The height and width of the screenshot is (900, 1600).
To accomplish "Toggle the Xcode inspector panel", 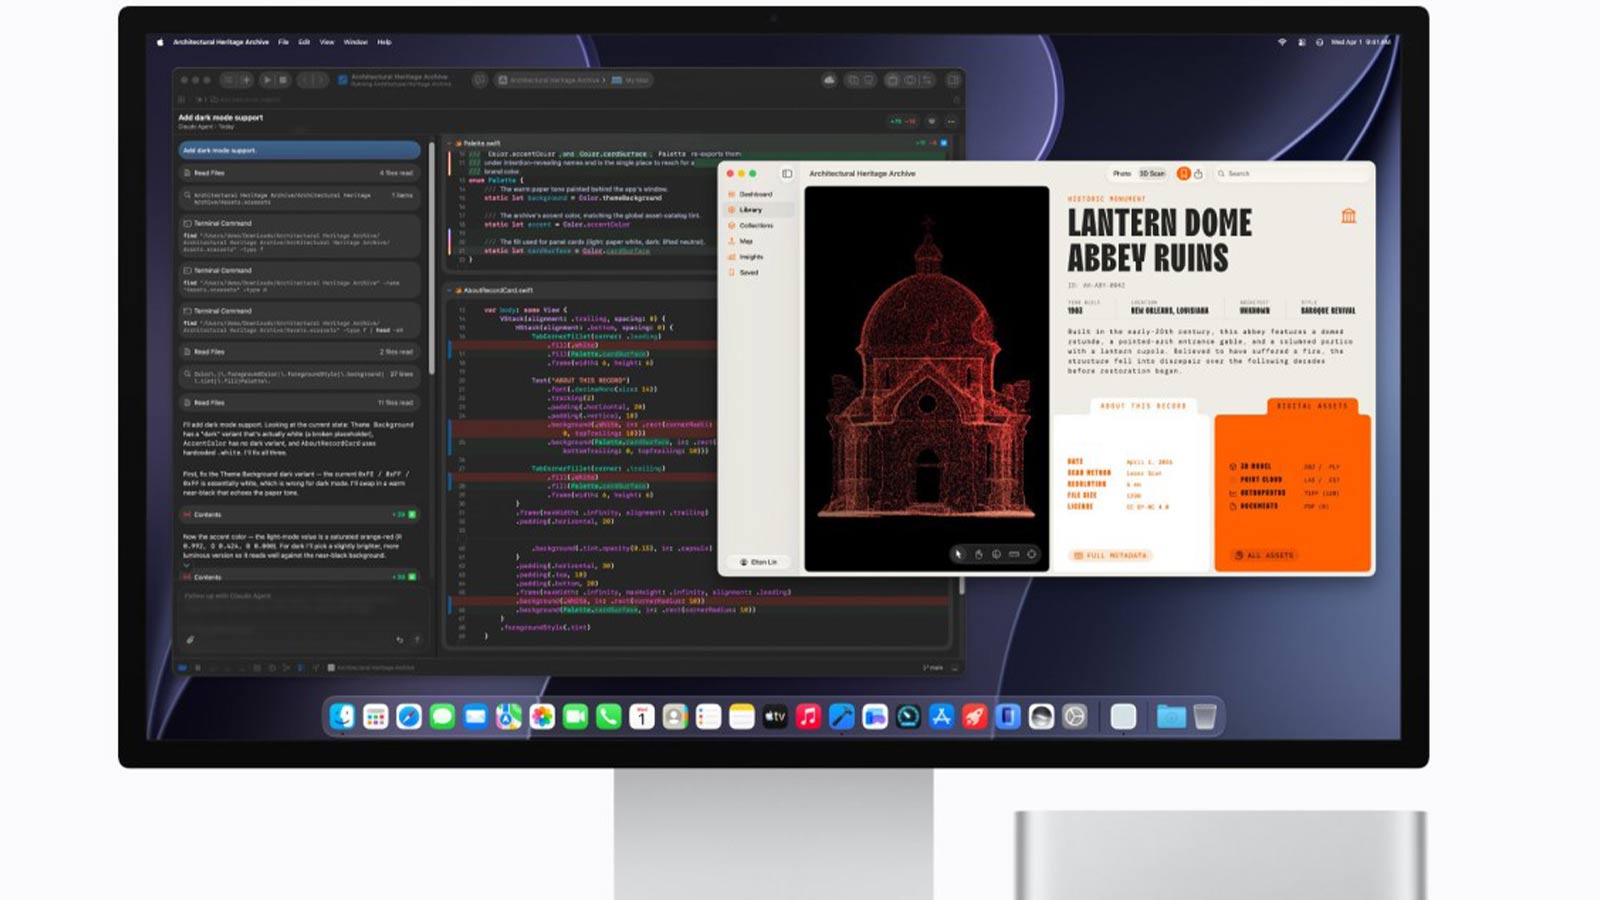I will 953,80.
